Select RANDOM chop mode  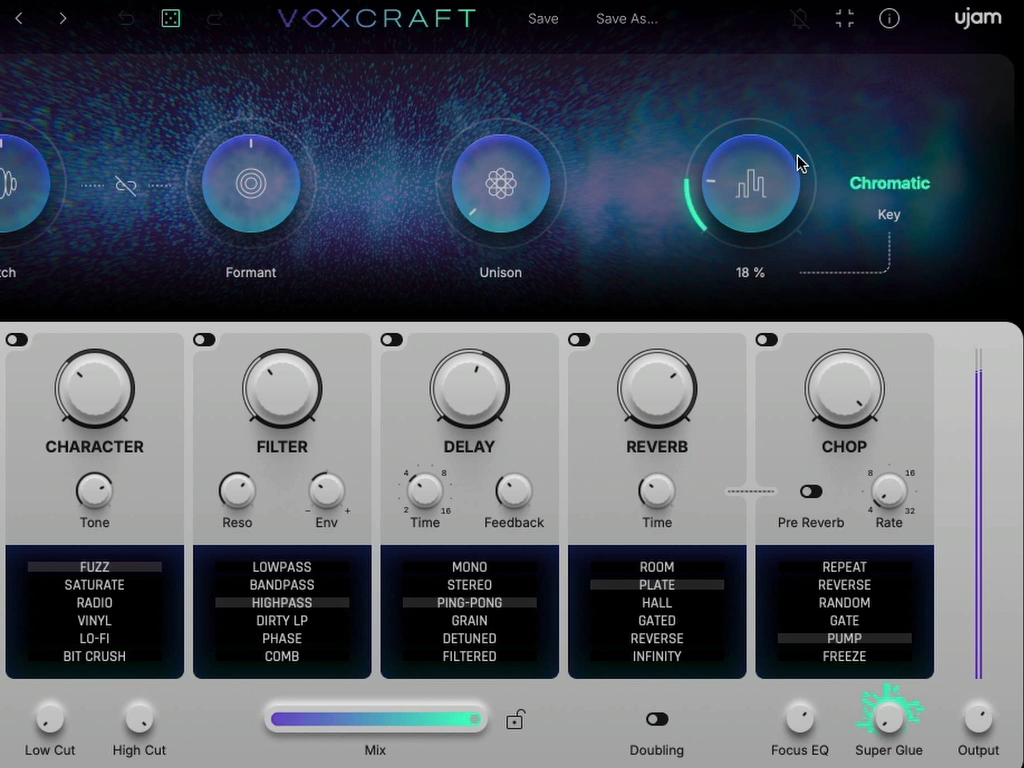844,603
